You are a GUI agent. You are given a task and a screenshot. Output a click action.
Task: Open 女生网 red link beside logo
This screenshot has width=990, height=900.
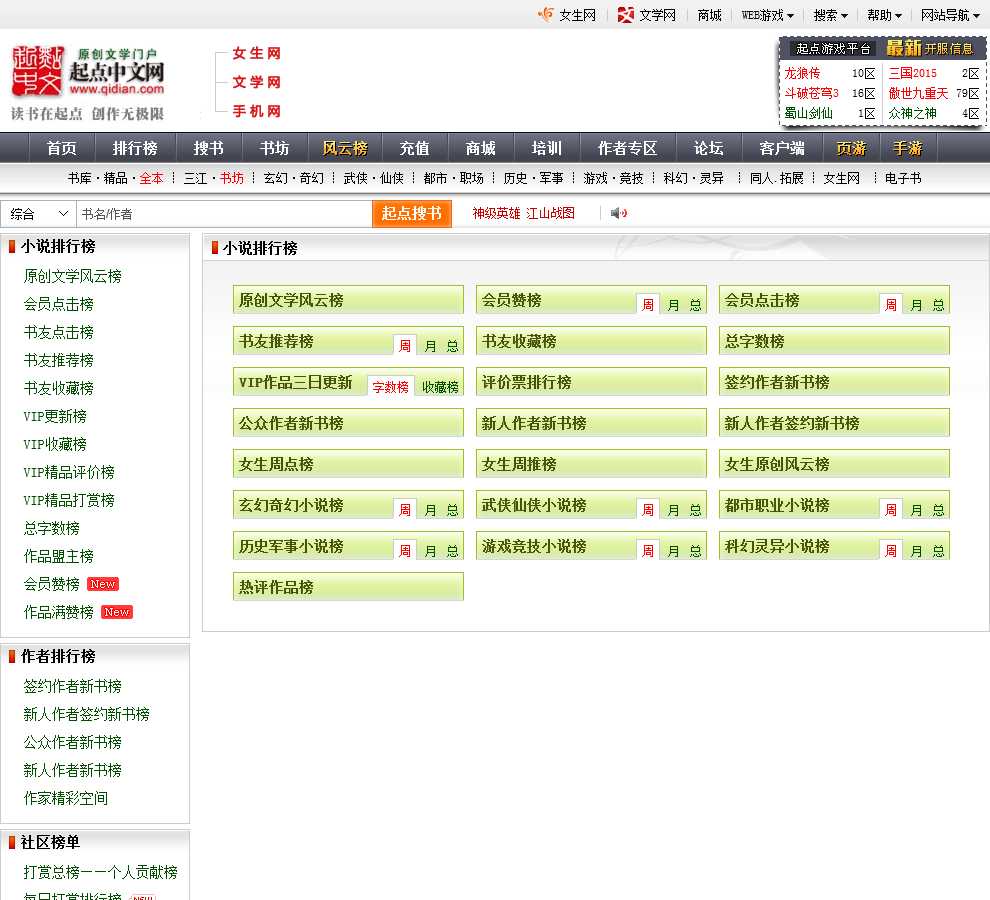point(256,53)
